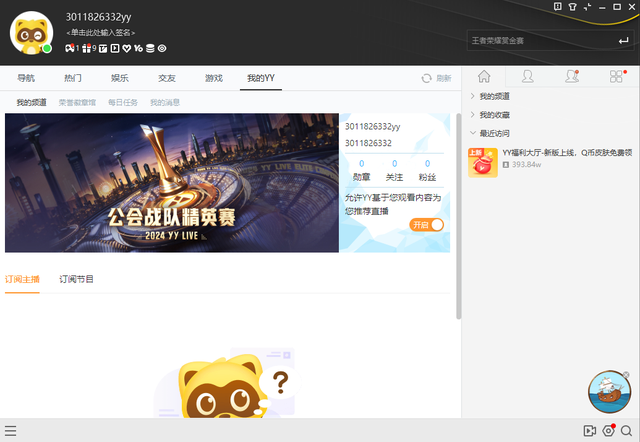Open the 荣誉徽章馆 sub-tab
The height and width of the screenshot is (442, 640).
click(x=77, y=102)
